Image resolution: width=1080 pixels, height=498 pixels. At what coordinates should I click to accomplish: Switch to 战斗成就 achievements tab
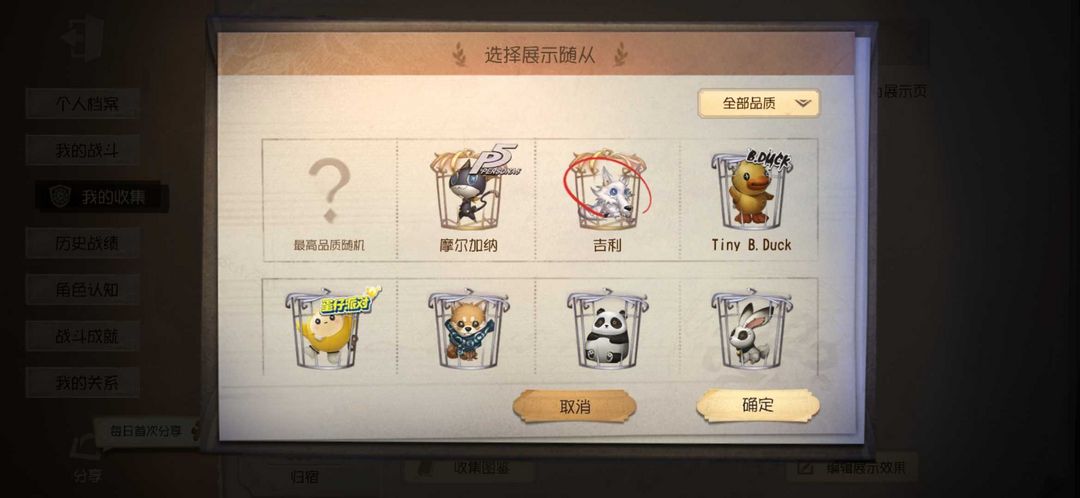pyautogui.click(x=83, y=336)
